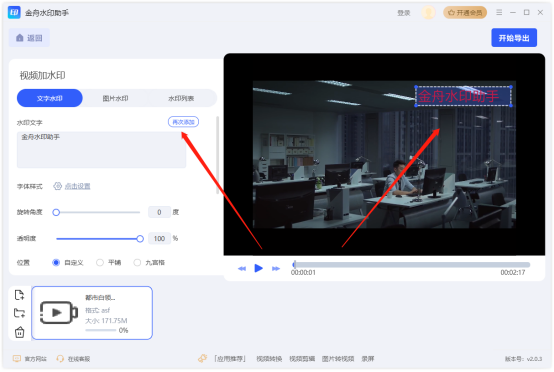Select the 自定义 position radio button
The height and width of the screenshot is (372, 554).
coord(56,262)
